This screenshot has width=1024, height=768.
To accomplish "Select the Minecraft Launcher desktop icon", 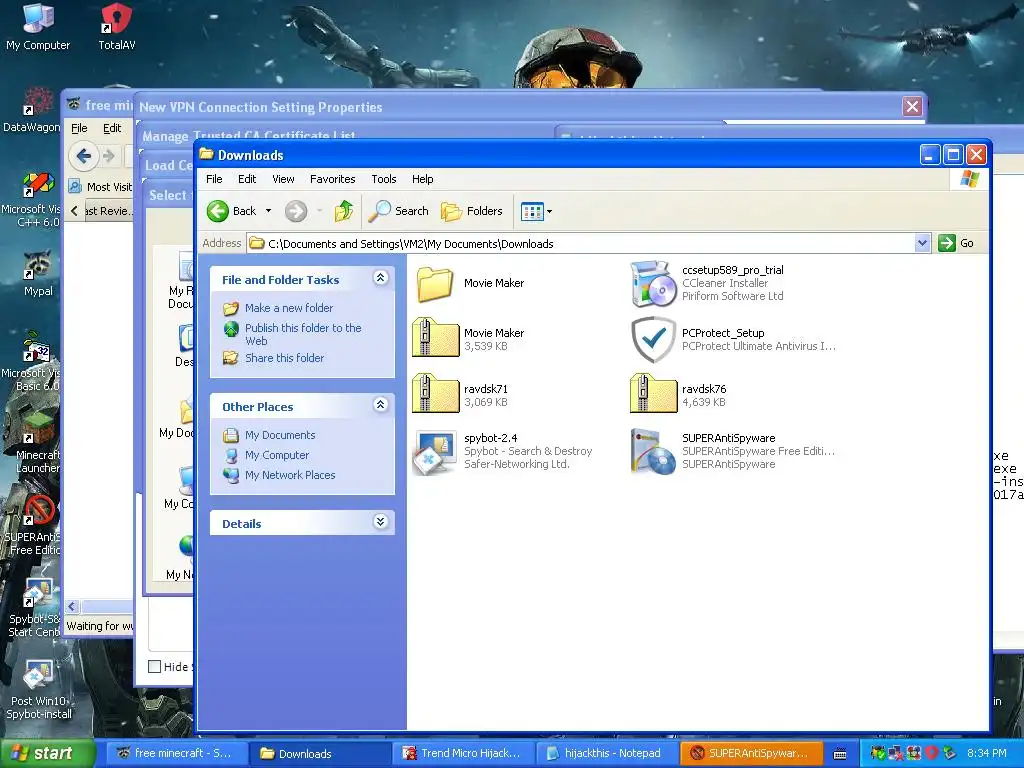I will 37,444.
